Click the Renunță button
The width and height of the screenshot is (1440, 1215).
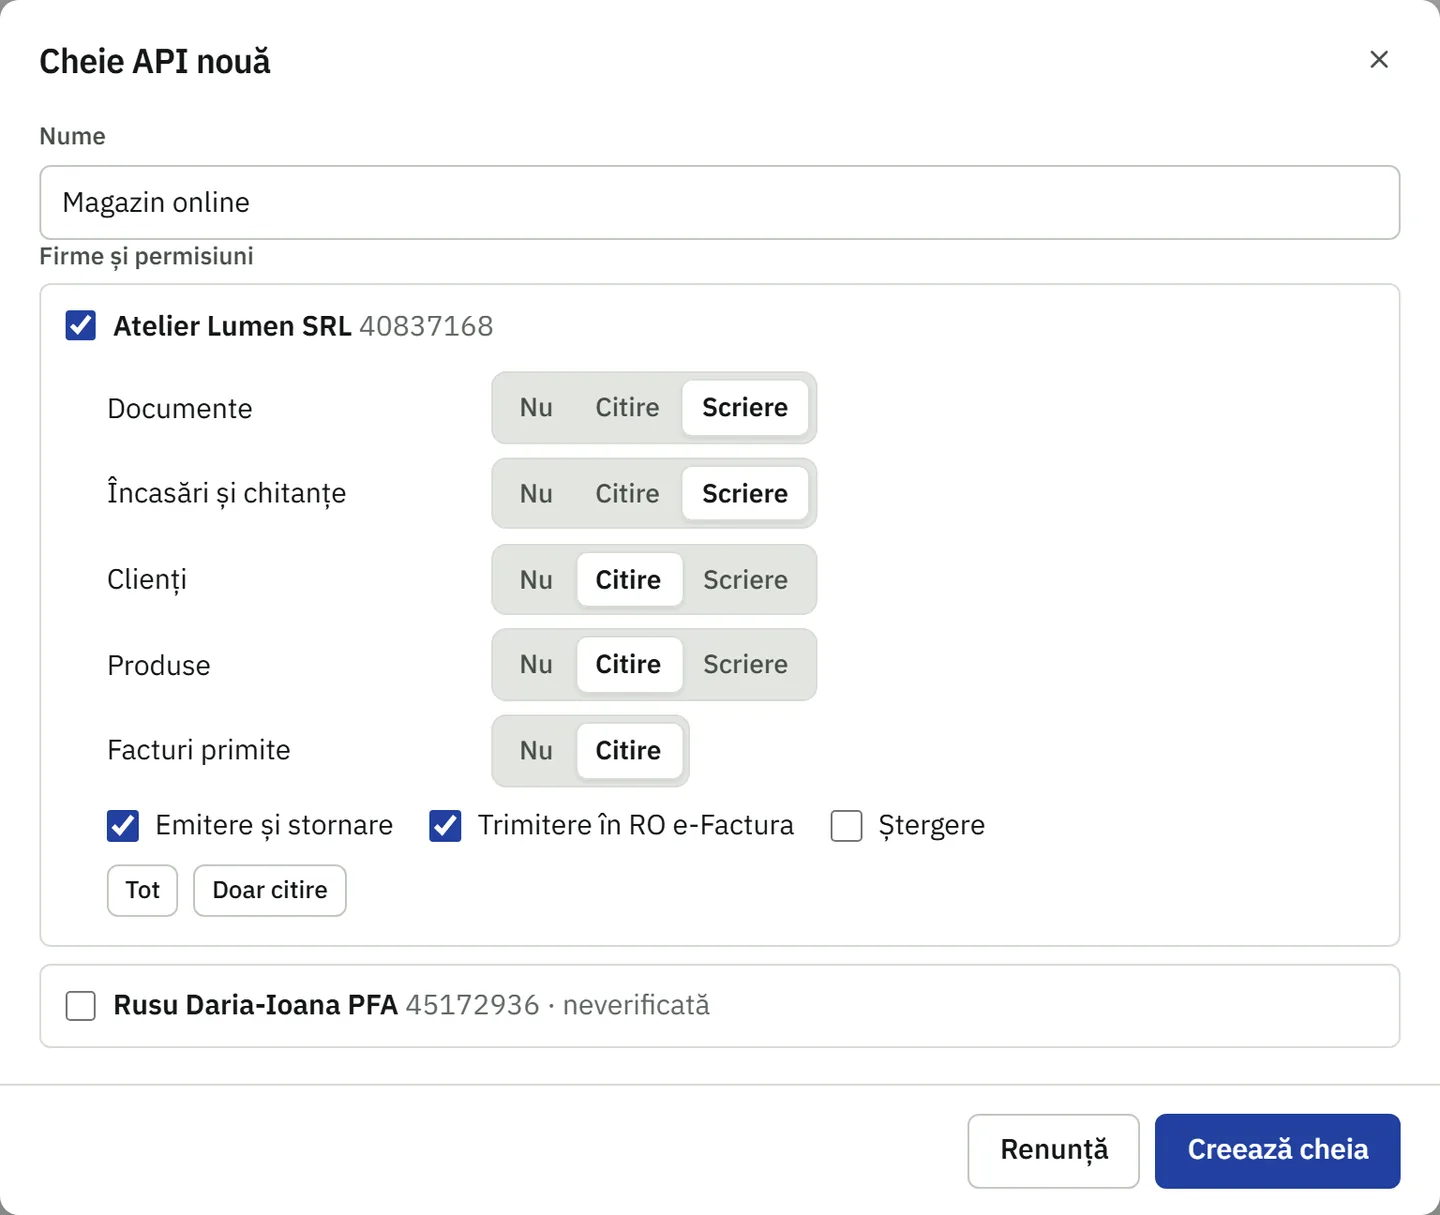click(1054, 1151)
